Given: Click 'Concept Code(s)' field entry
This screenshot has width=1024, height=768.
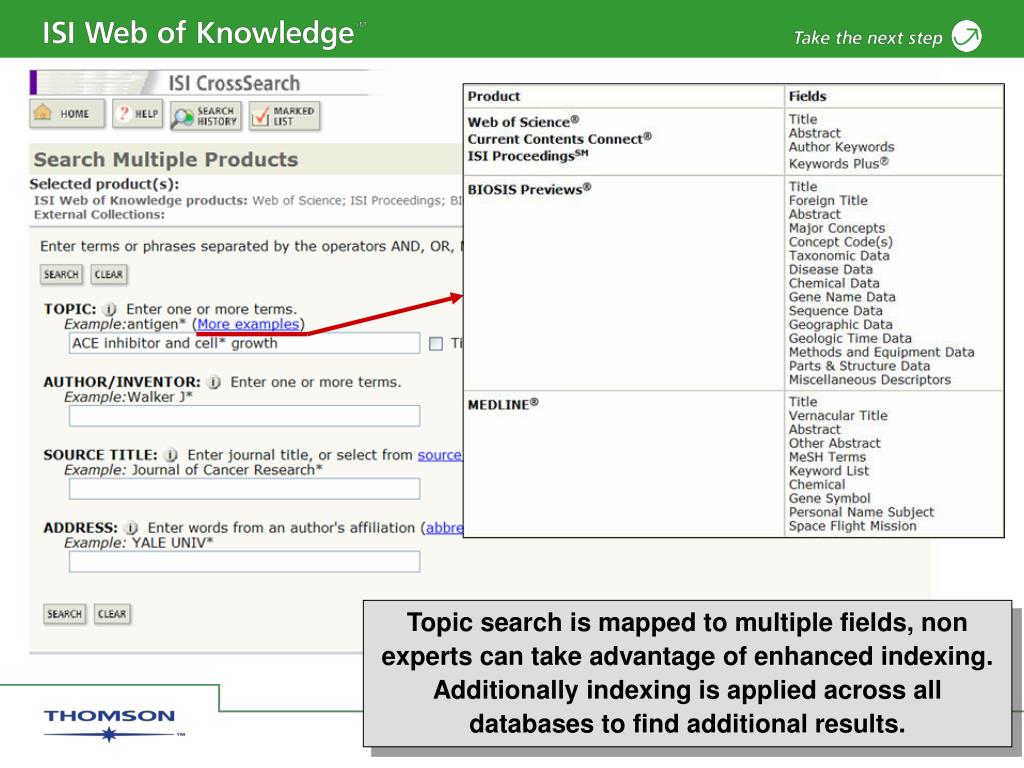Looking at the screenshot, I should pos(840,242).
